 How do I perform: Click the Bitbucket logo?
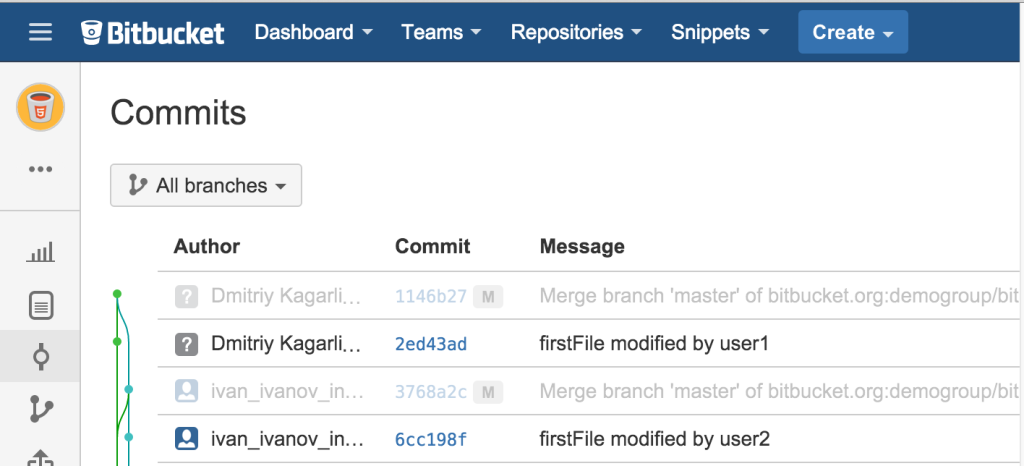point(153,32)
